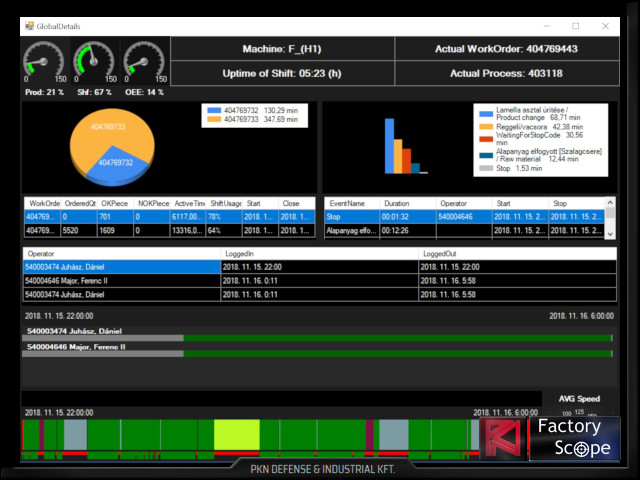The image size is (640, 480).
Task: Select the workorder row with OKPiece 1609
Action: [x=170, y=231]
